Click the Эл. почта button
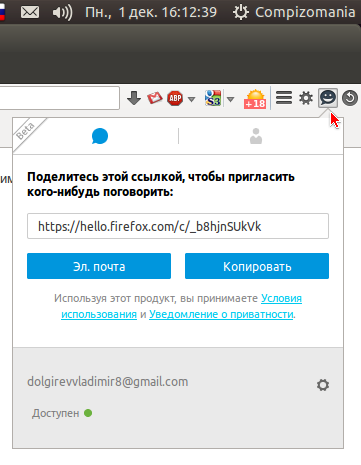 [x=99, y=266]
